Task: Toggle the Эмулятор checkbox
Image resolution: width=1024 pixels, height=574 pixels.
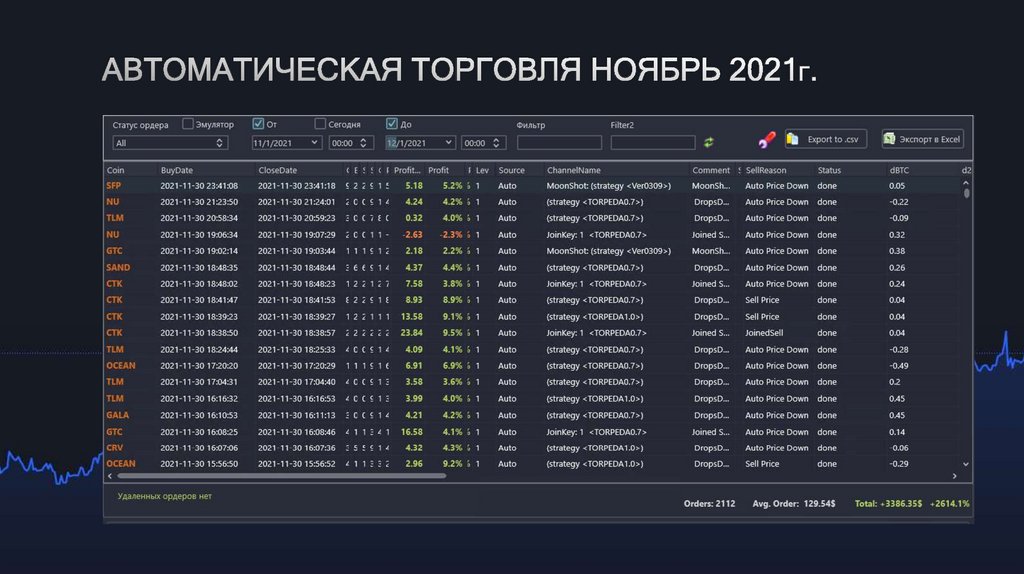Action: tap(188, 123)
